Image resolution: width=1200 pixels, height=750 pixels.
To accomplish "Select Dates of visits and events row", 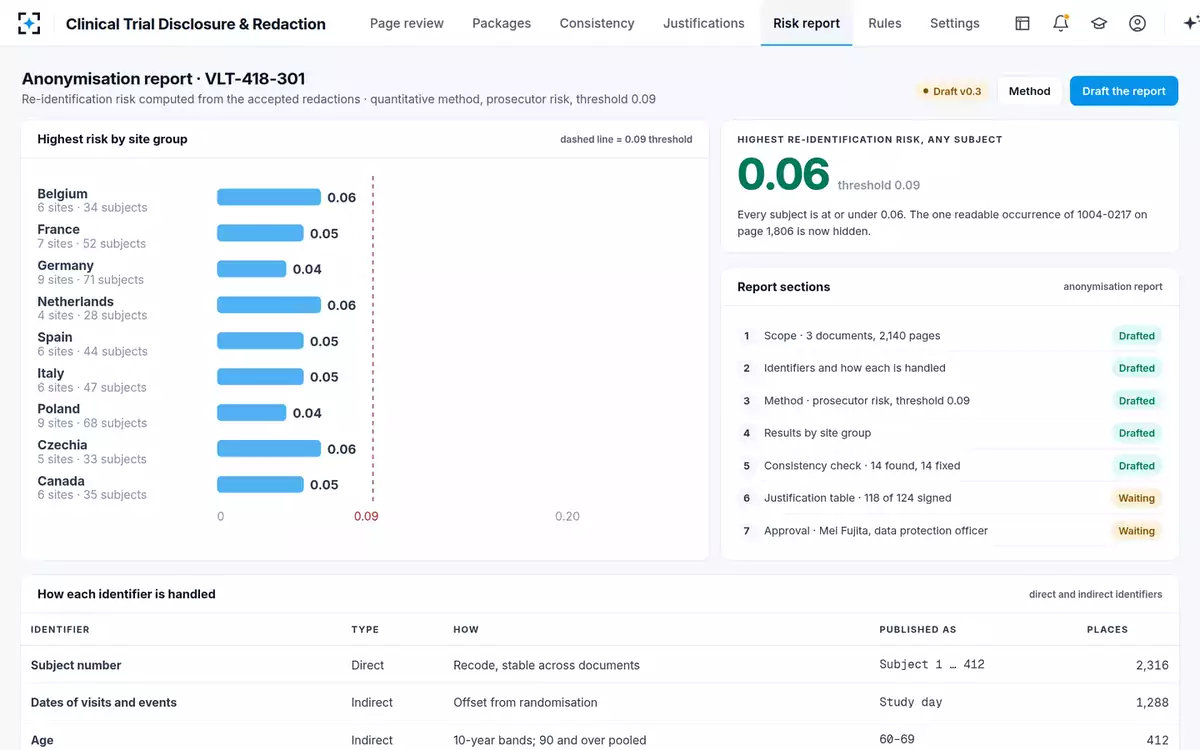I will click(600, 702).
